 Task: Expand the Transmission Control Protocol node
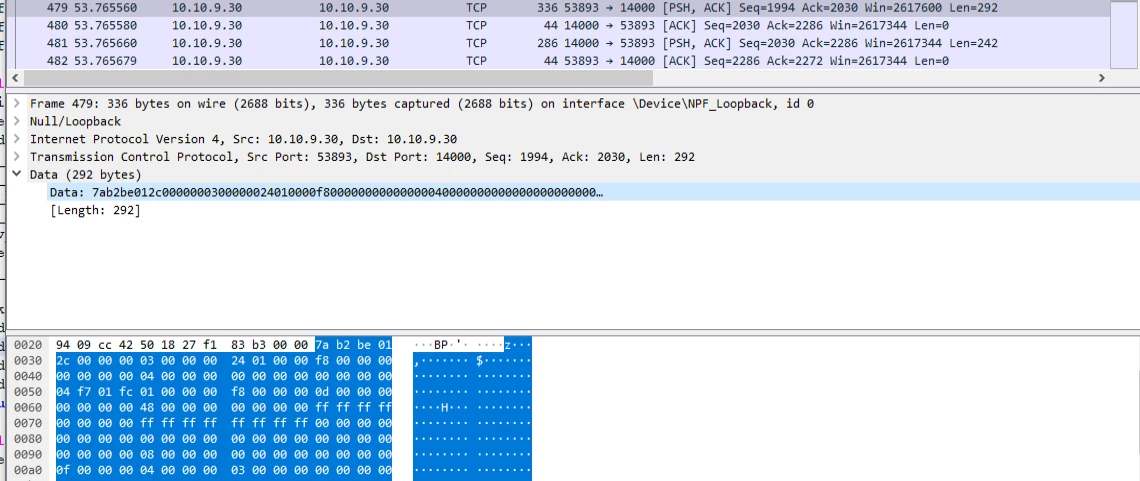(x=17, y=157)
